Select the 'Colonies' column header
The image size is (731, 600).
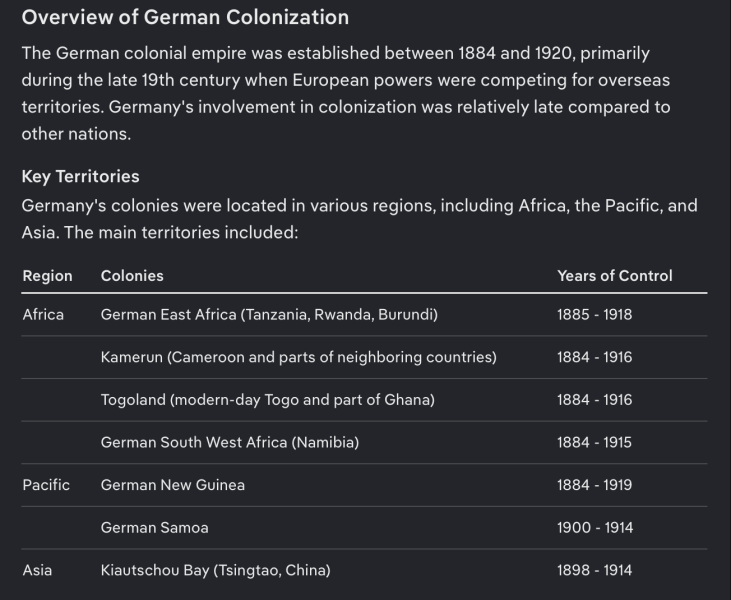point(132,276)
